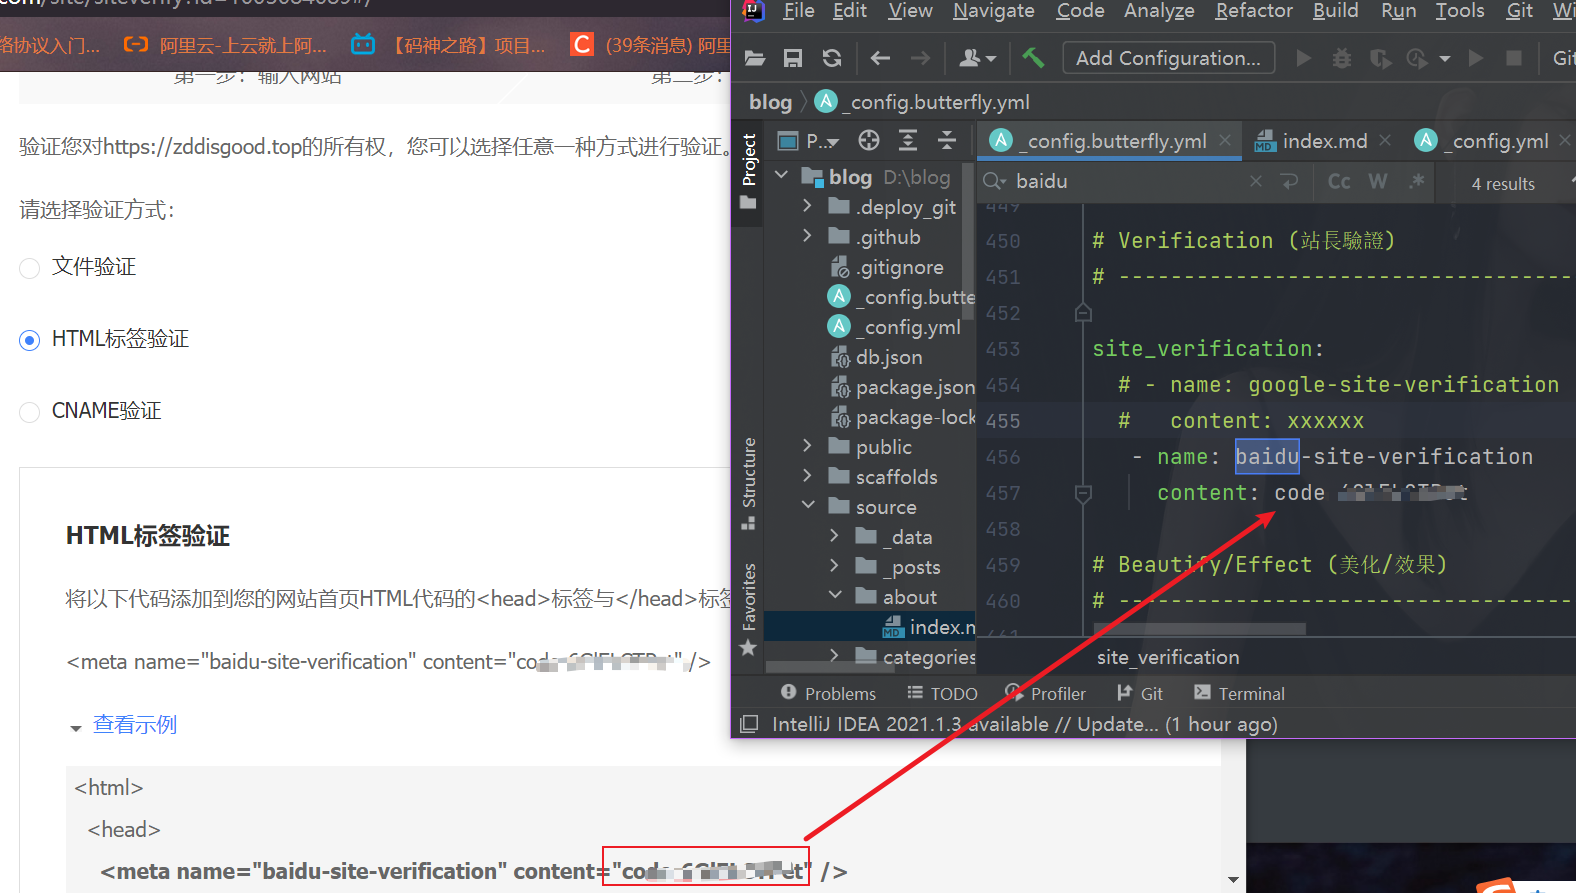Click blog breadcrumb in navigation bar
1576x893 pixels.
[770, 102]
